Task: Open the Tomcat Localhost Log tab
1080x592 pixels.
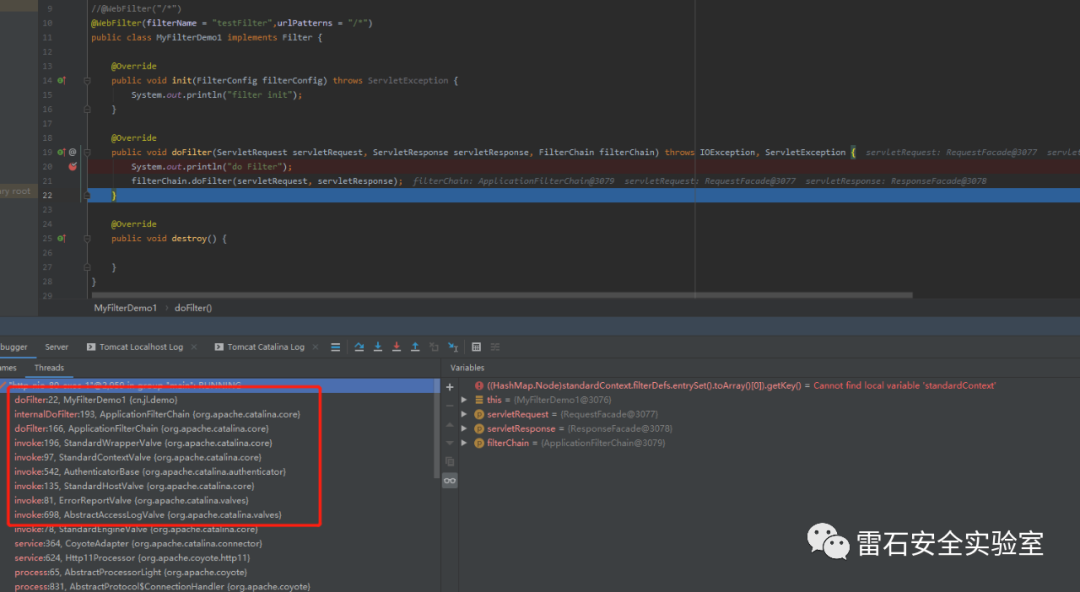Action: point(135,347)
